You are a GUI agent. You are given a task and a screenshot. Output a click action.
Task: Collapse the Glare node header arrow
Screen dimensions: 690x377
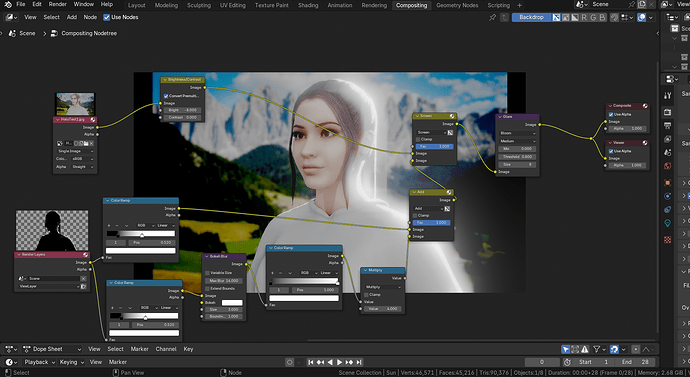pos(499,117)
